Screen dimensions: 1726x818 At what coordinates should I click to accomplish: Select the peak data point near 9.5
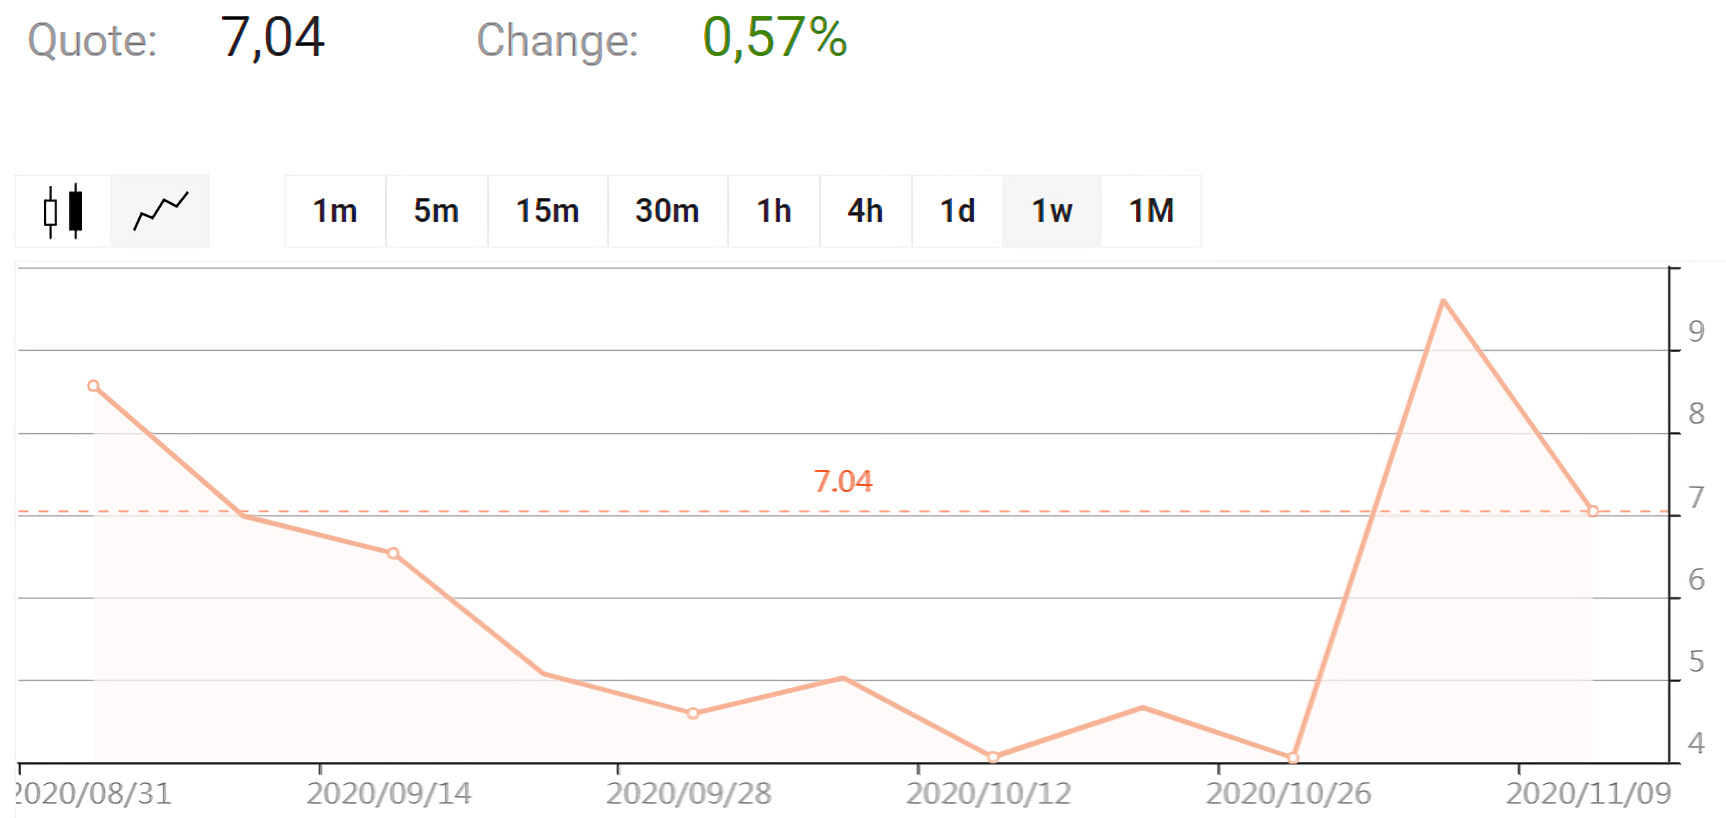[x=1443, y=300]
